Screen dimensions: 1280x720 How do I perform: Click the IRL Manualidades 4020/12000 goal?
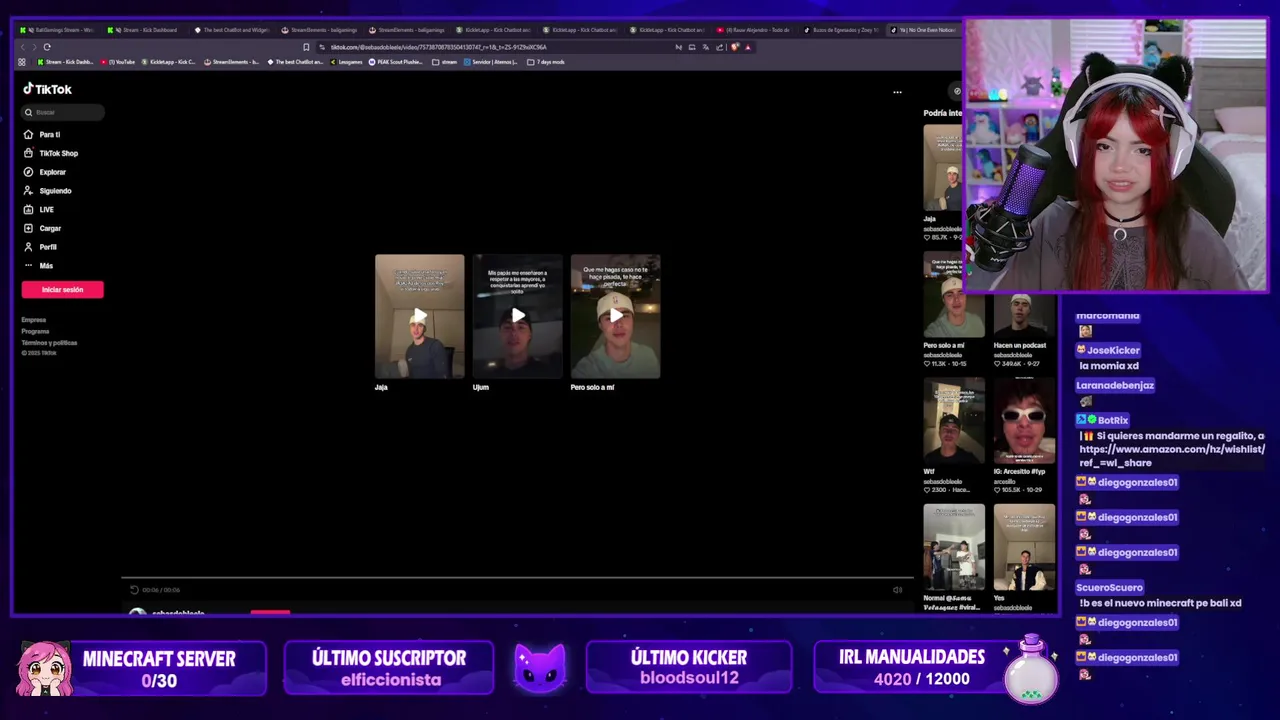[x=935, y=668]
